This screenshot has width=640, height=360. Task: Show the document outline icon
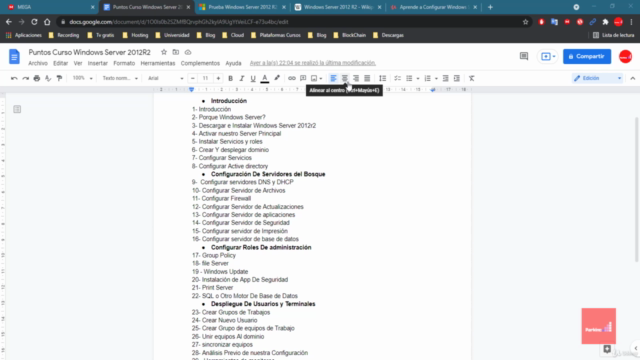(x=17, y=109)
